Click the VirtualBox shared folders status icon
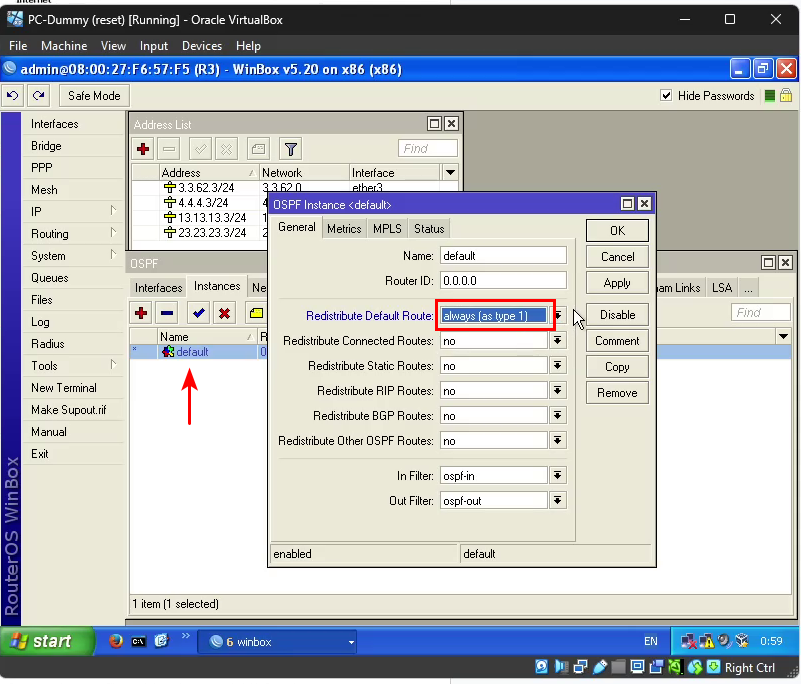Screen dimensions: 801x684 click(x=619, y=667)
